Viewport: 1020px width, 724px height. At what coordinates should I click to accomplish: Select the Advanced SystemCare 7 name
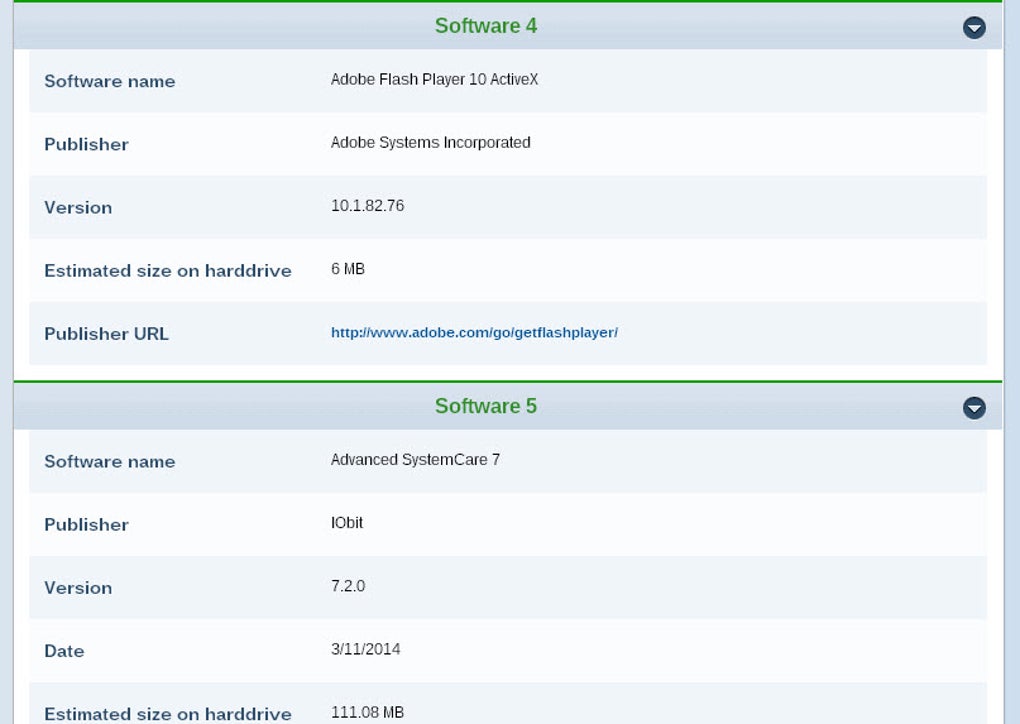click(x=416, y=460)
